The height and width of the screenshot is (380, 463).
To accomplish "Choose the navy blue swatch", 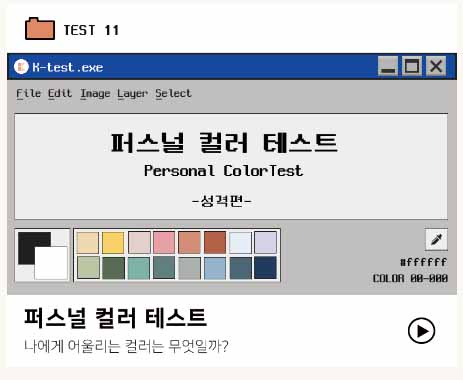I will coord(266,268).
